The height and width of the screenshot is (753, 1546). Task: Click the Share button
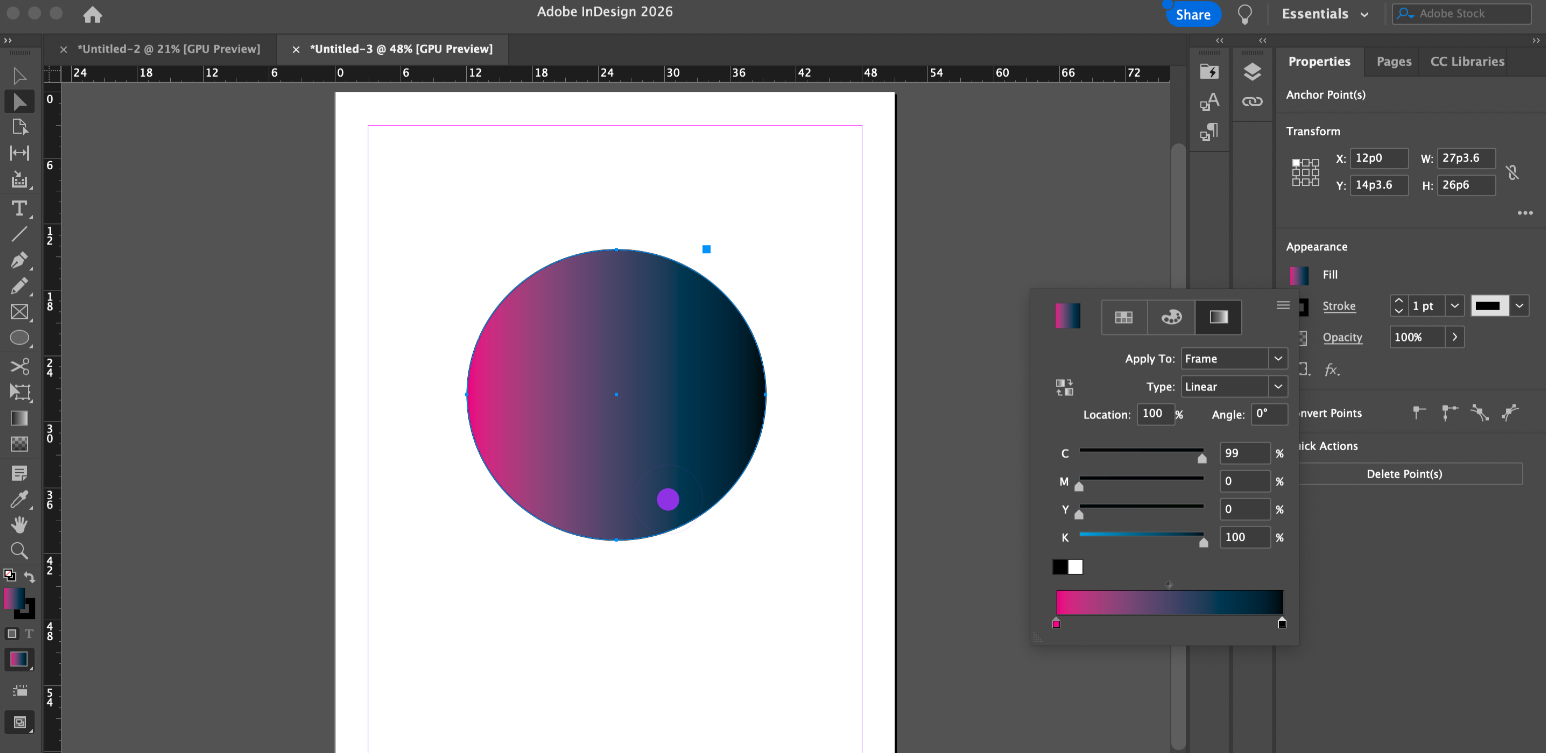coord(1193,14)
